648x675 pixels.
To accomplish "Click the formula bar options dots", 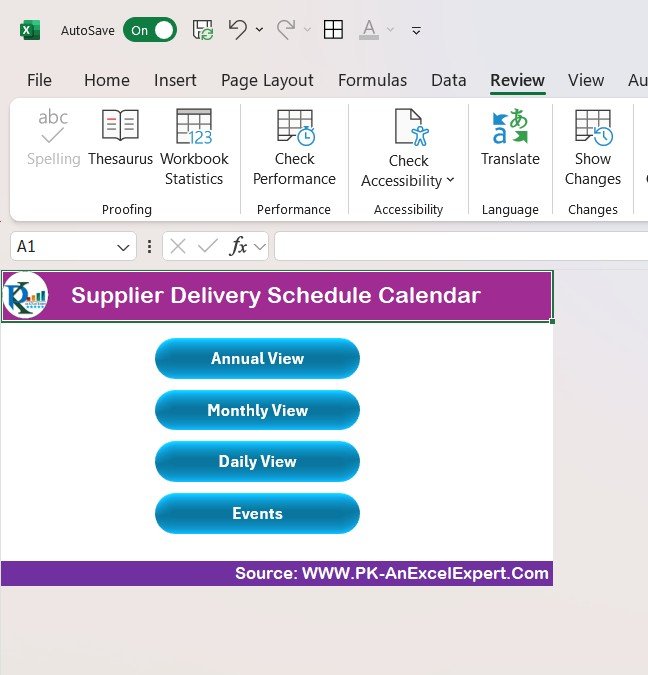I will [x=149, y=247].
